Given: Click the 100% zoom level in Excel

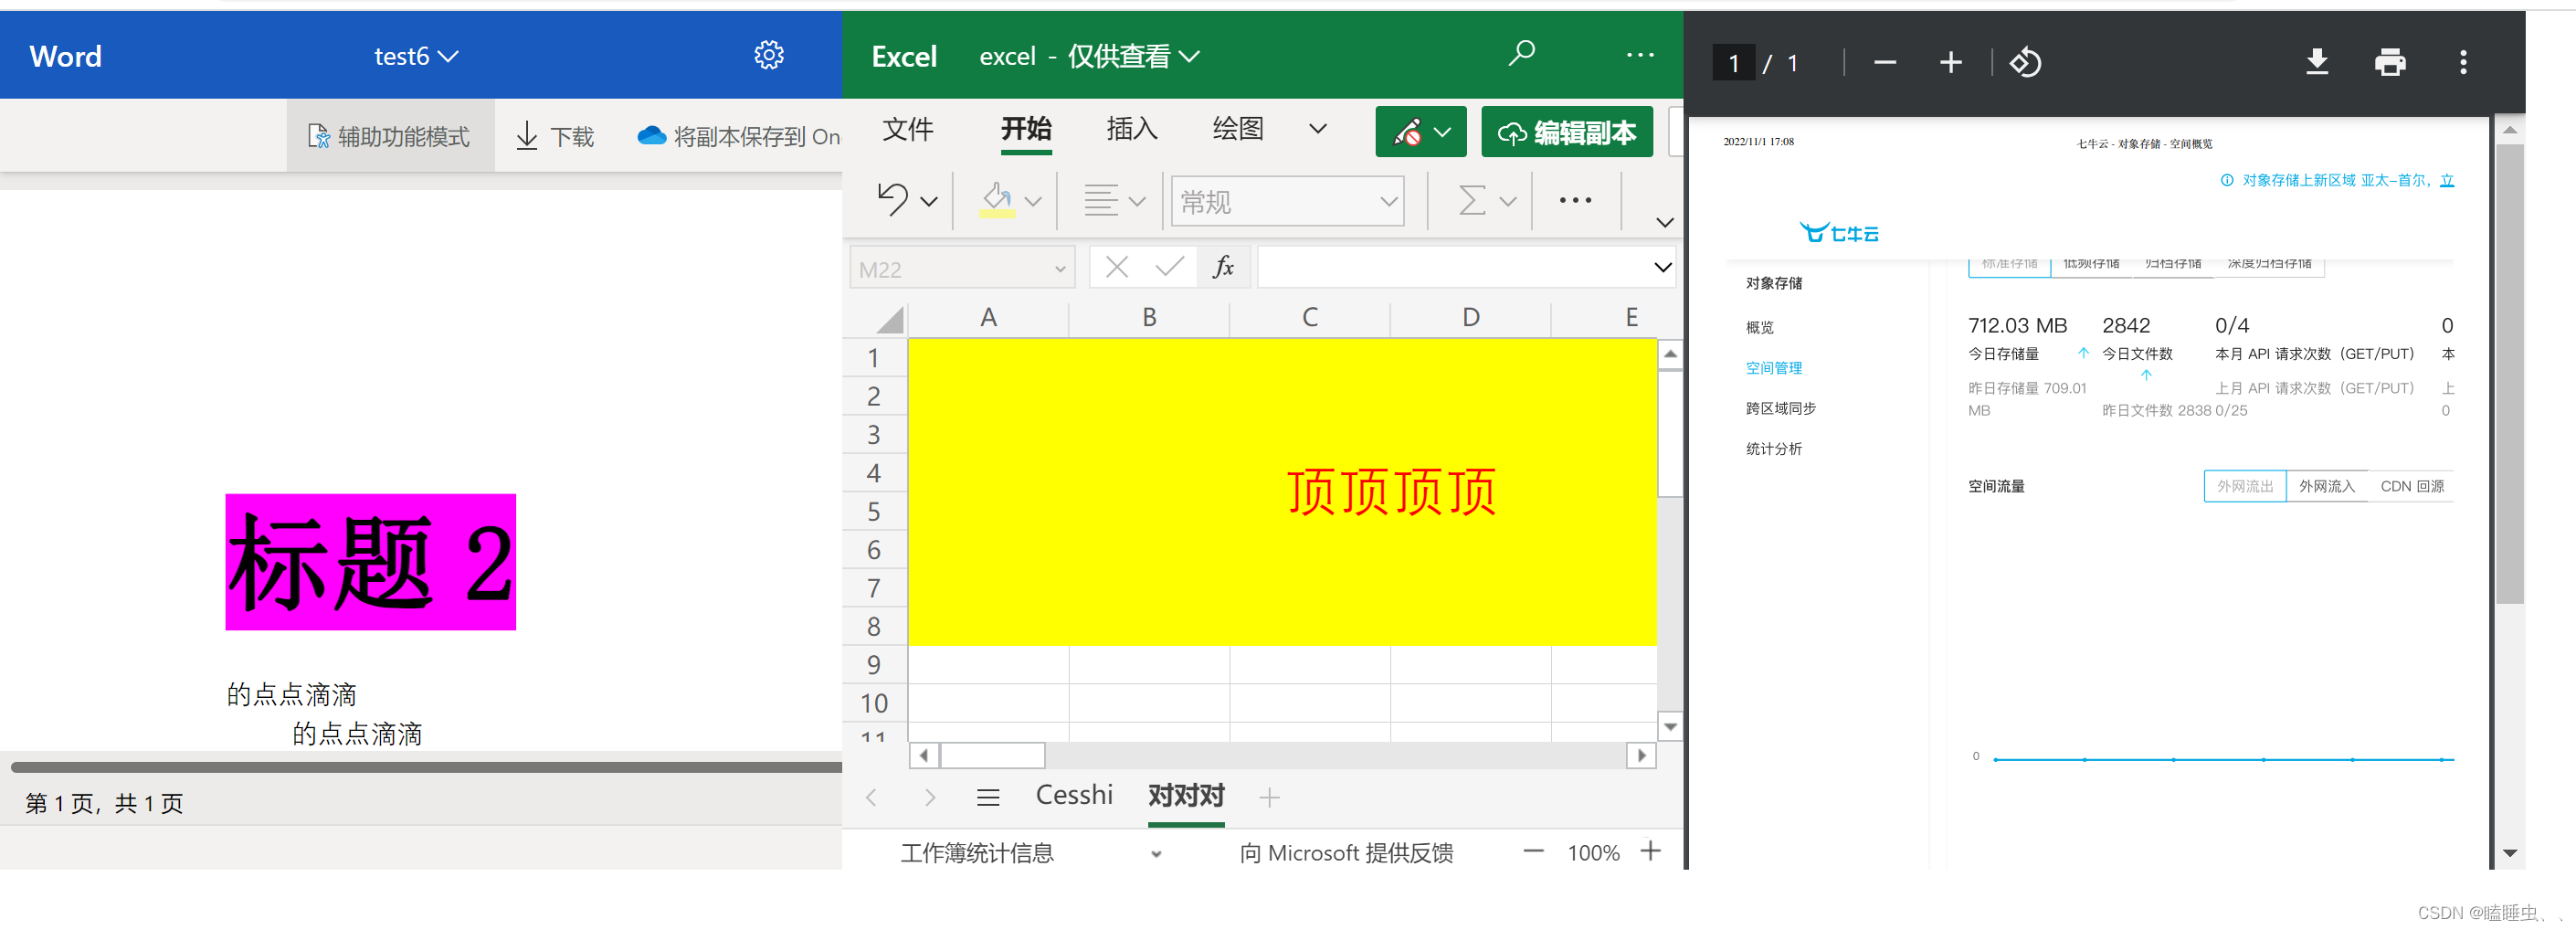Looking at the screenshot, I should point(1592,853).
